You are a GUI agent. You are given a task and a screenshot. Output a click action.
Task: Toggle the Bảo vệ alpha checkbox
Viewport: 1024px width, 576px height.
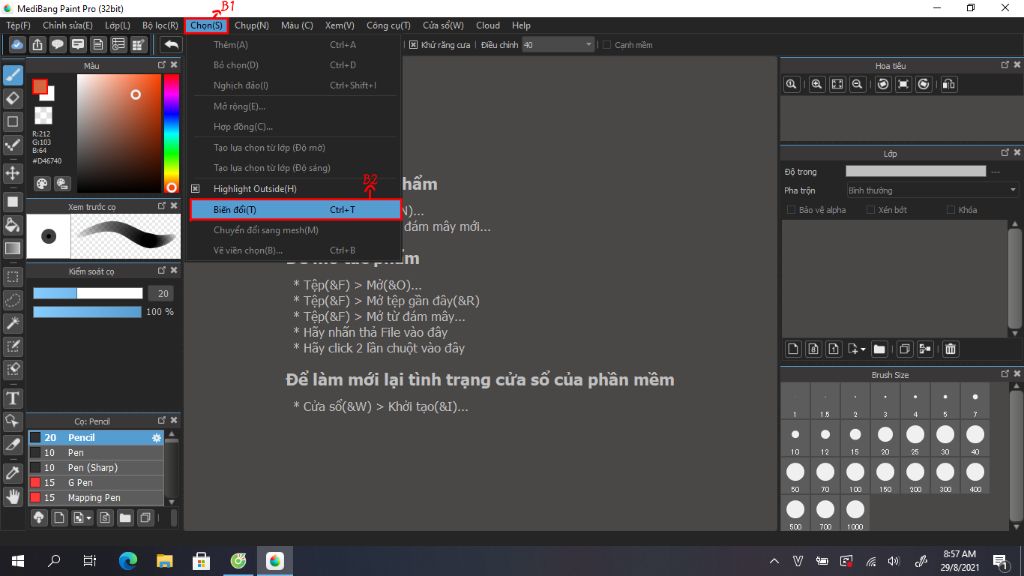791,210
